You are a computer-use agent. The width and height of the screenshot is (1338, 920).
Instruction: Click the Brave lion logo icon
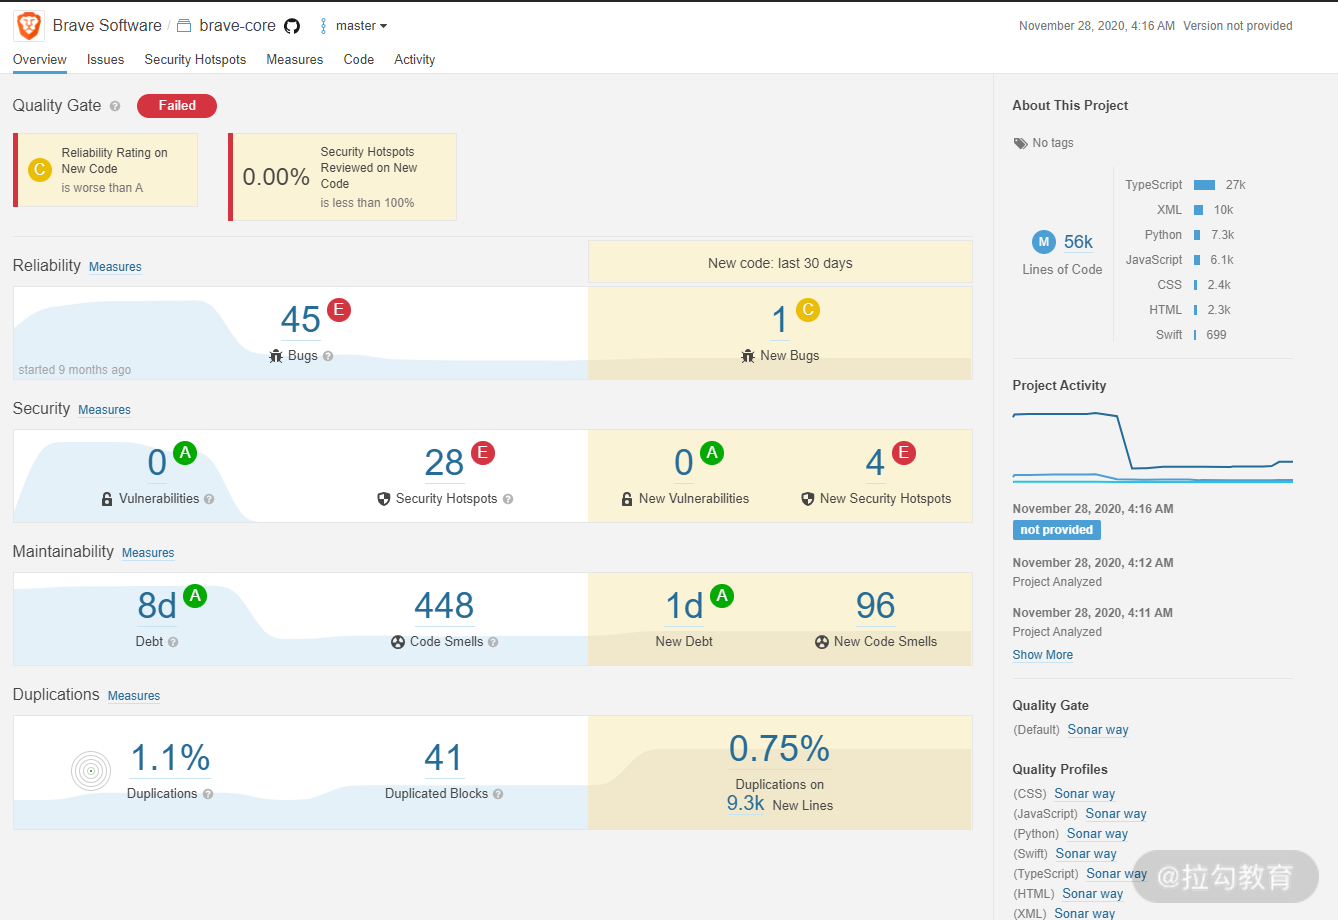(x=28, y=26)
